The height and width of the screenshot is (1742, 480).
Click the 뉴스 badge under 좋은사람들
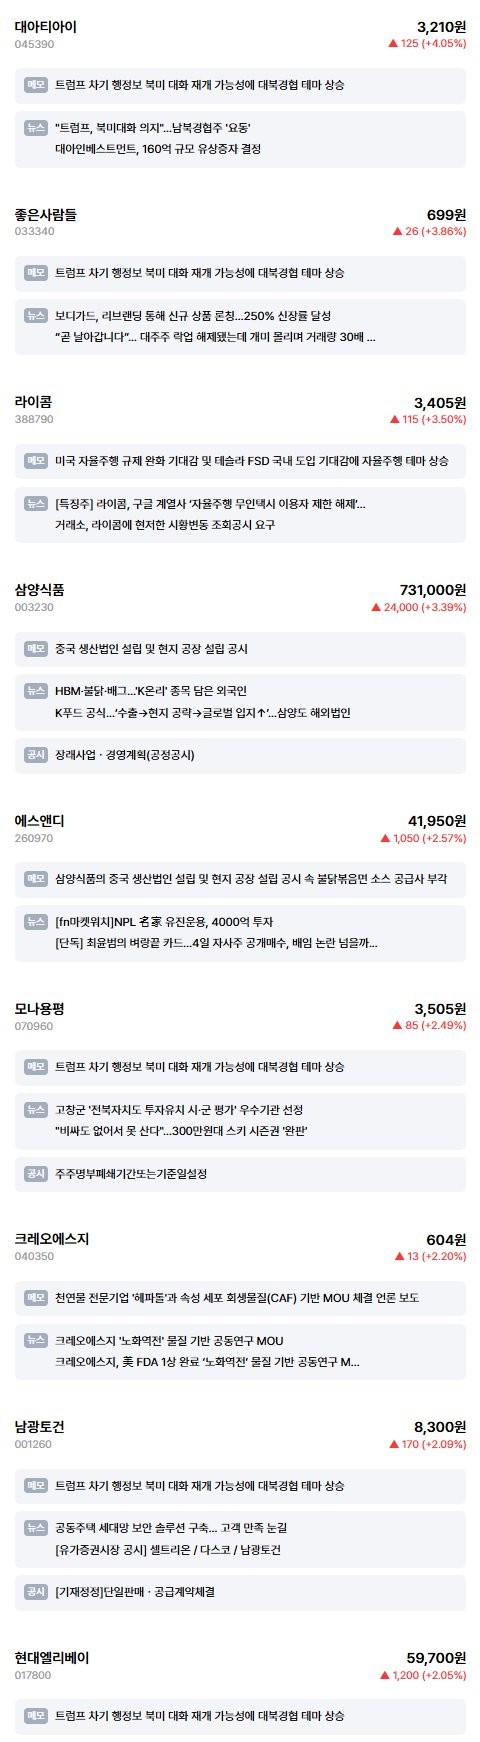click(x=36, y=315)
